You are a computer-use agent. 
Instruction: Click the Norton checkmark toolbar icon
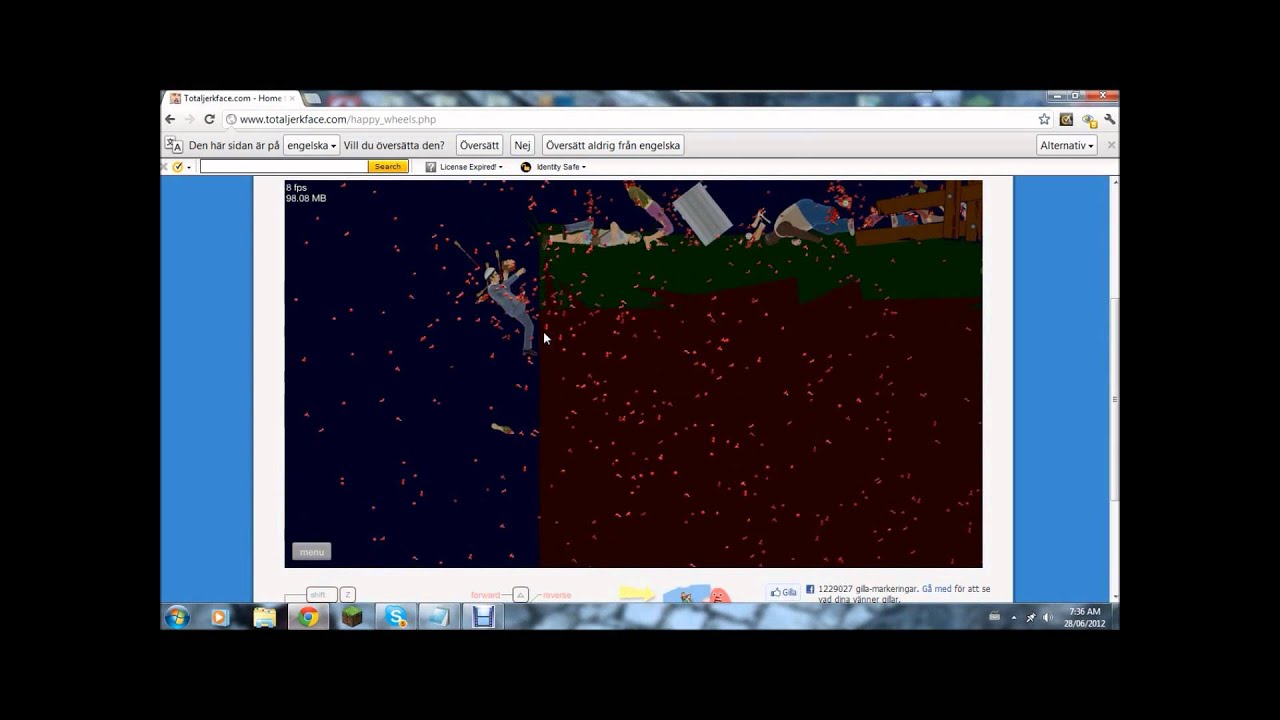[178, 167]
